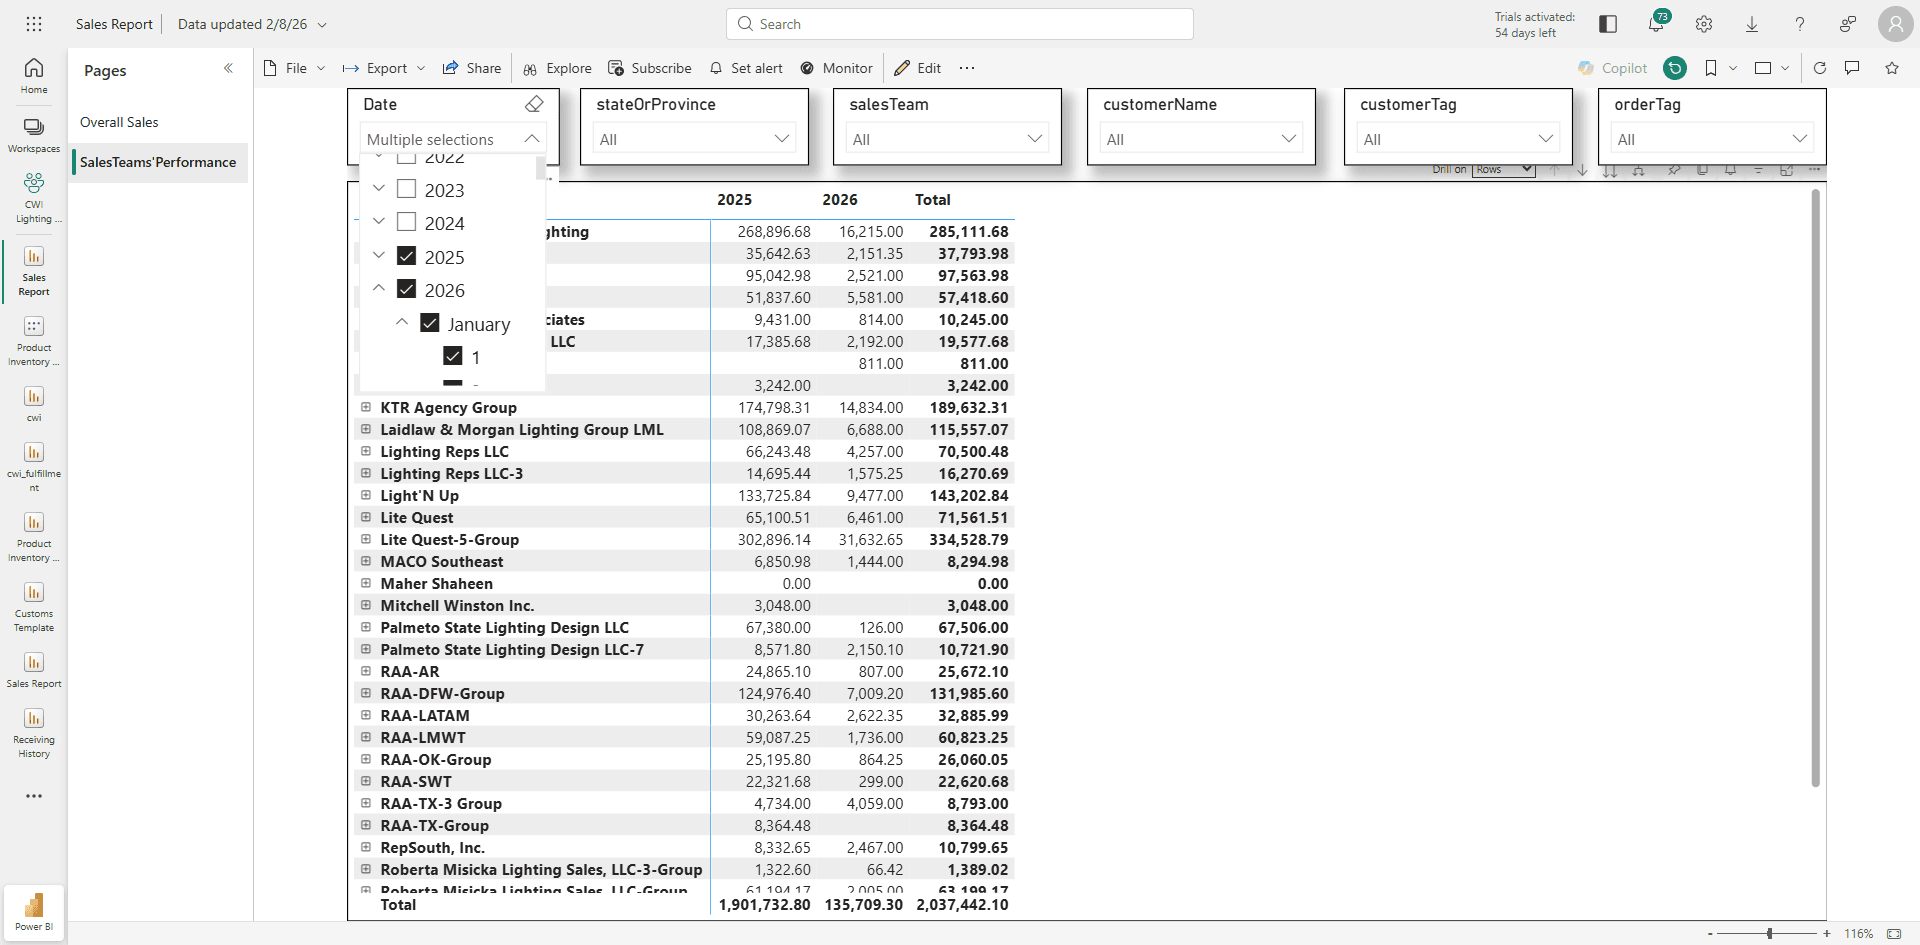Screen dimensions: 1920x945
Task: Open the customerName slicer dropdown
Action: point(1202,139)
